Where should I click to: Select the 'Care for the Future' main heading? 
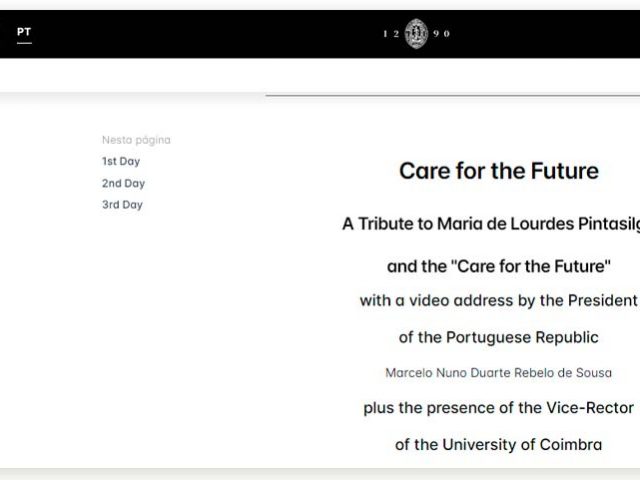click(x=499, y=171)
